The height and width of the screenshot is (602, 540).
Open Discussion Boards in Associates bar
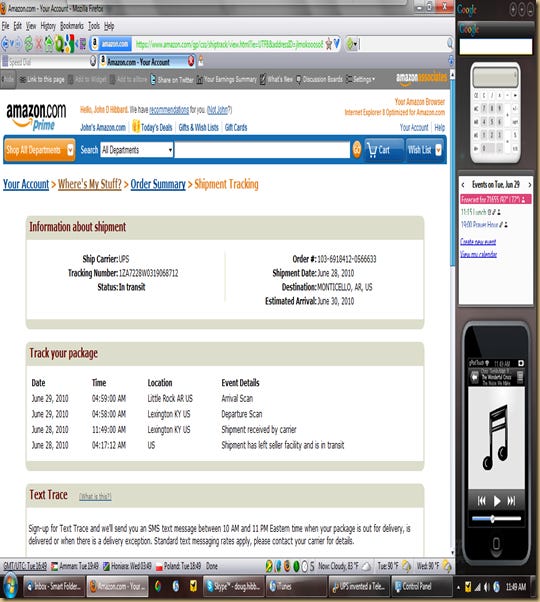point(319,79)
